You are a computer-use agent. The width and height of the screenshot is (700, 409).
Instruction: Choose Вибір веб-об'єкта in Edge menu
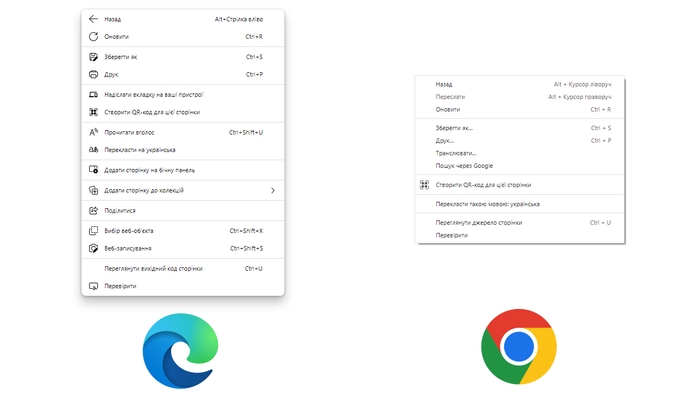(x=183, y=231)
